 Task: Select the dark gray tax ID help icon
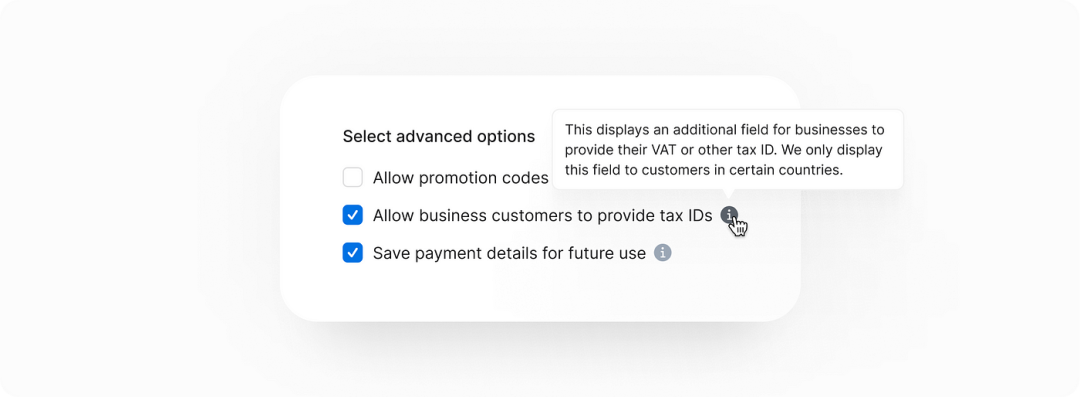click(x=729, y=215)
